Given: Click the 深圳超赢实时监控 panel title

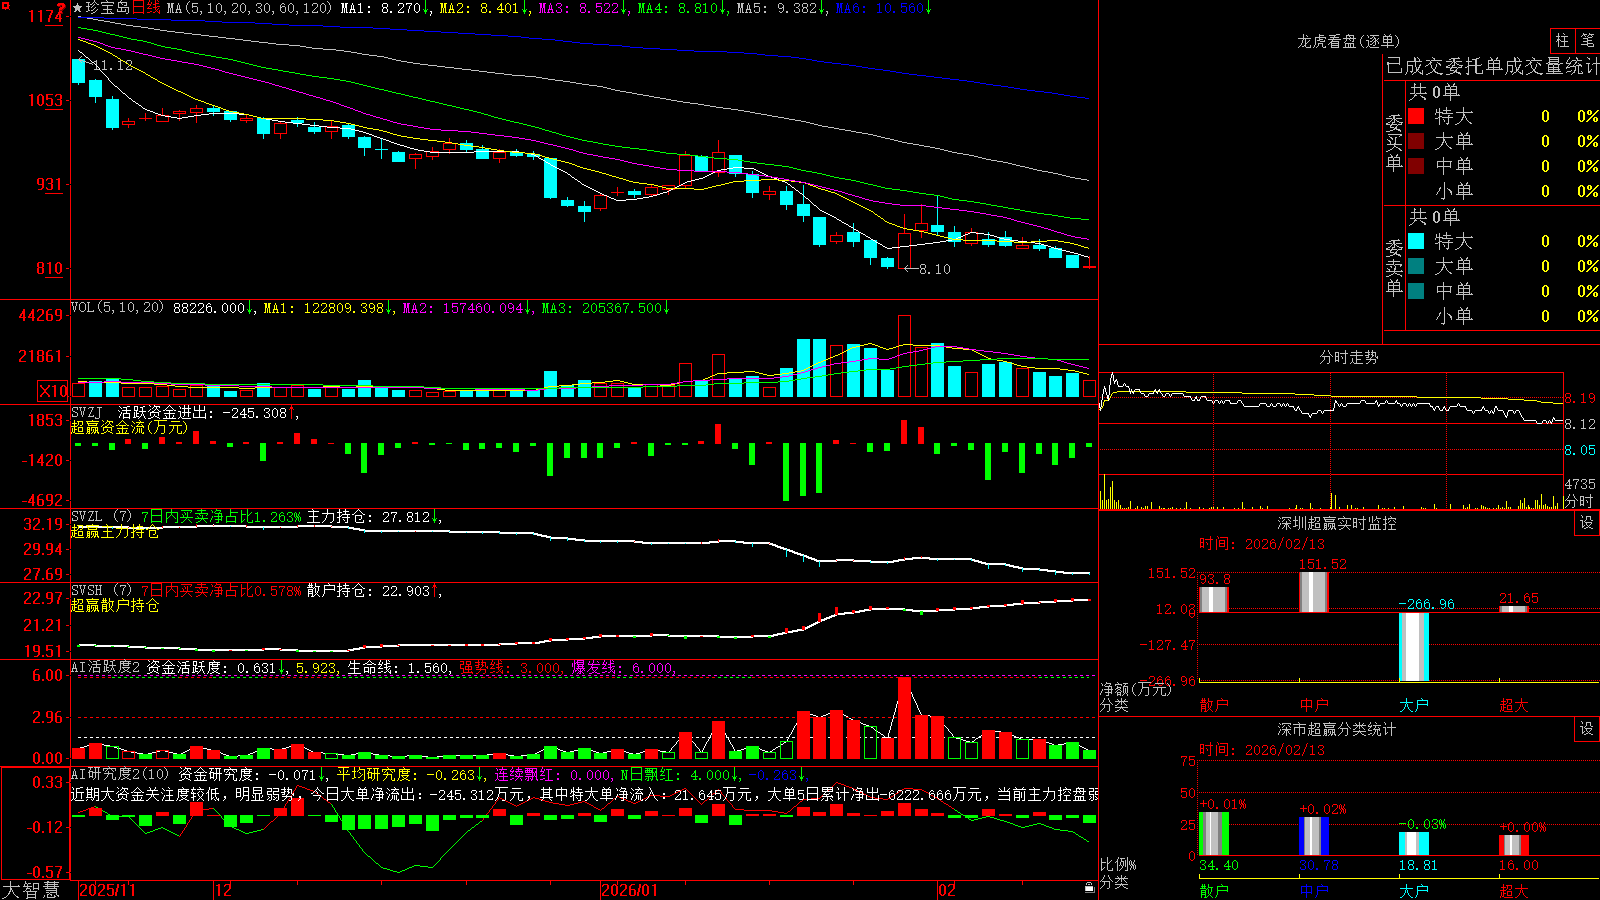Looking at the screenshot, I should (1337, 523).
